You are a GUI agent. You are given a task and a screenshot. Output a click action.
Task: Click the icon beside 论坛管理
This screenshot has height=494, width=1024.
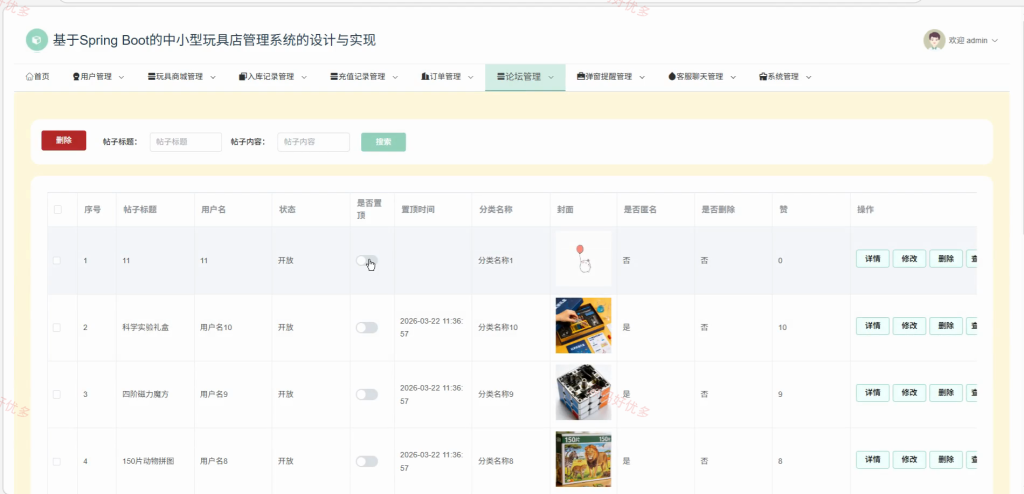(x=501, y=76)
